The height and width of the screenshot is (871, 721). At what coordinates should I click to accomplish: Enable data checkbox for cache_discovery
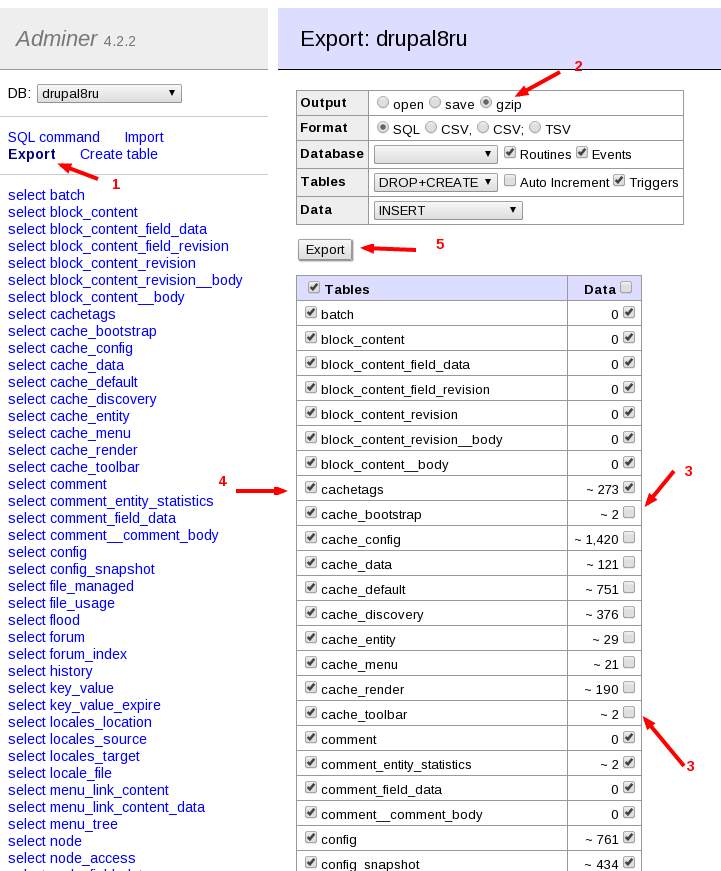pos(629,612)
